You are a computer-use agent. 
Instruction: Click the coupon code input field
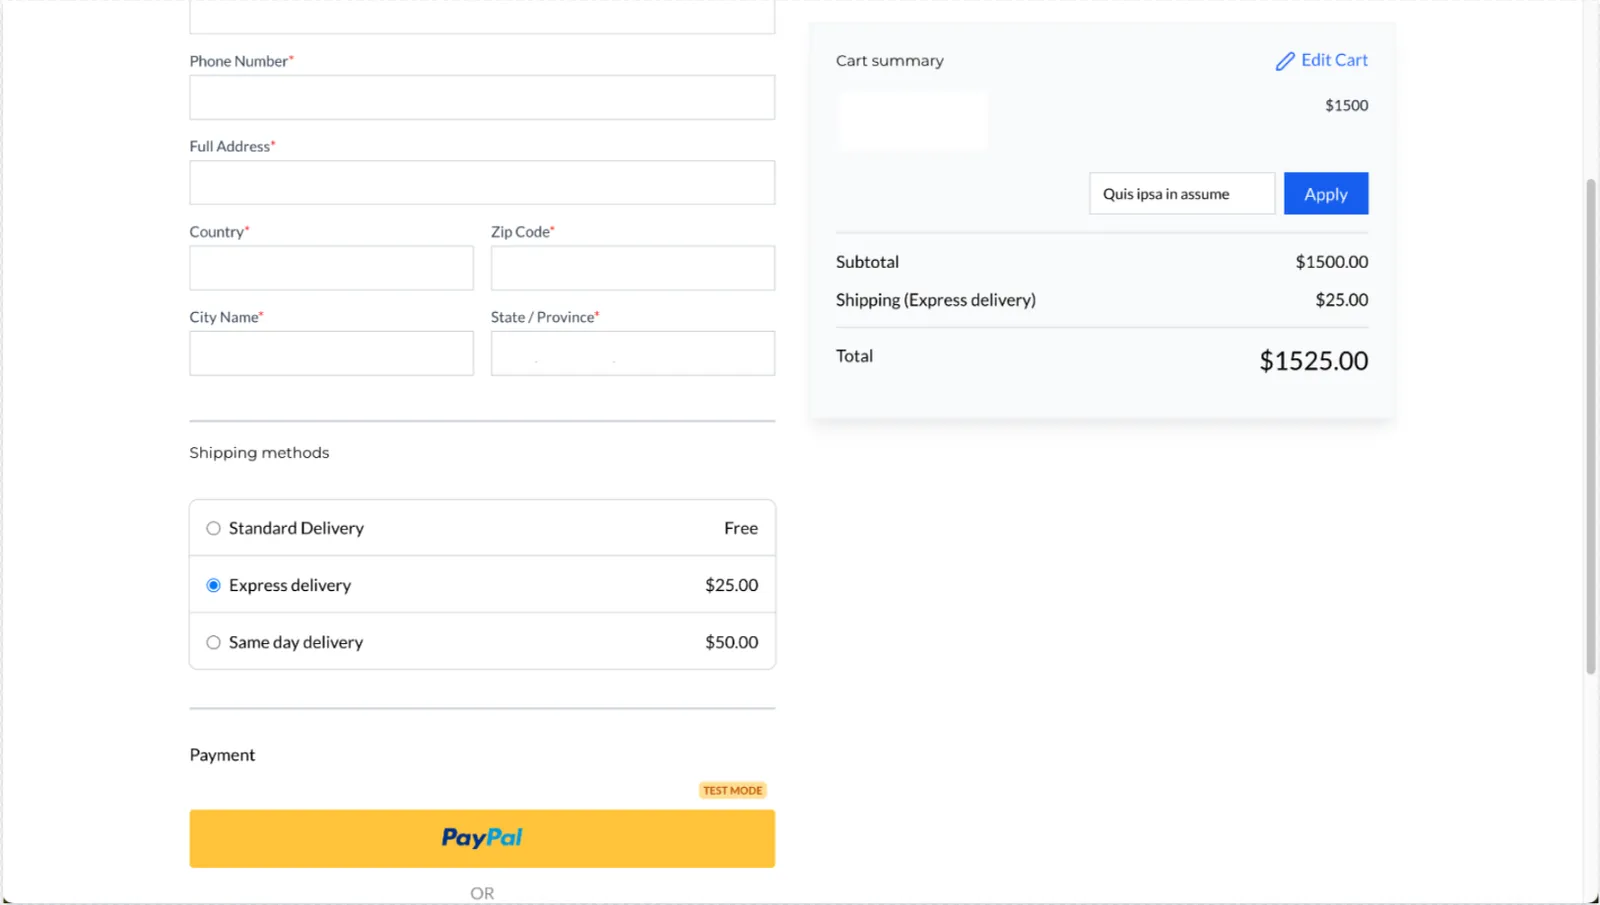pos(1182,194)
